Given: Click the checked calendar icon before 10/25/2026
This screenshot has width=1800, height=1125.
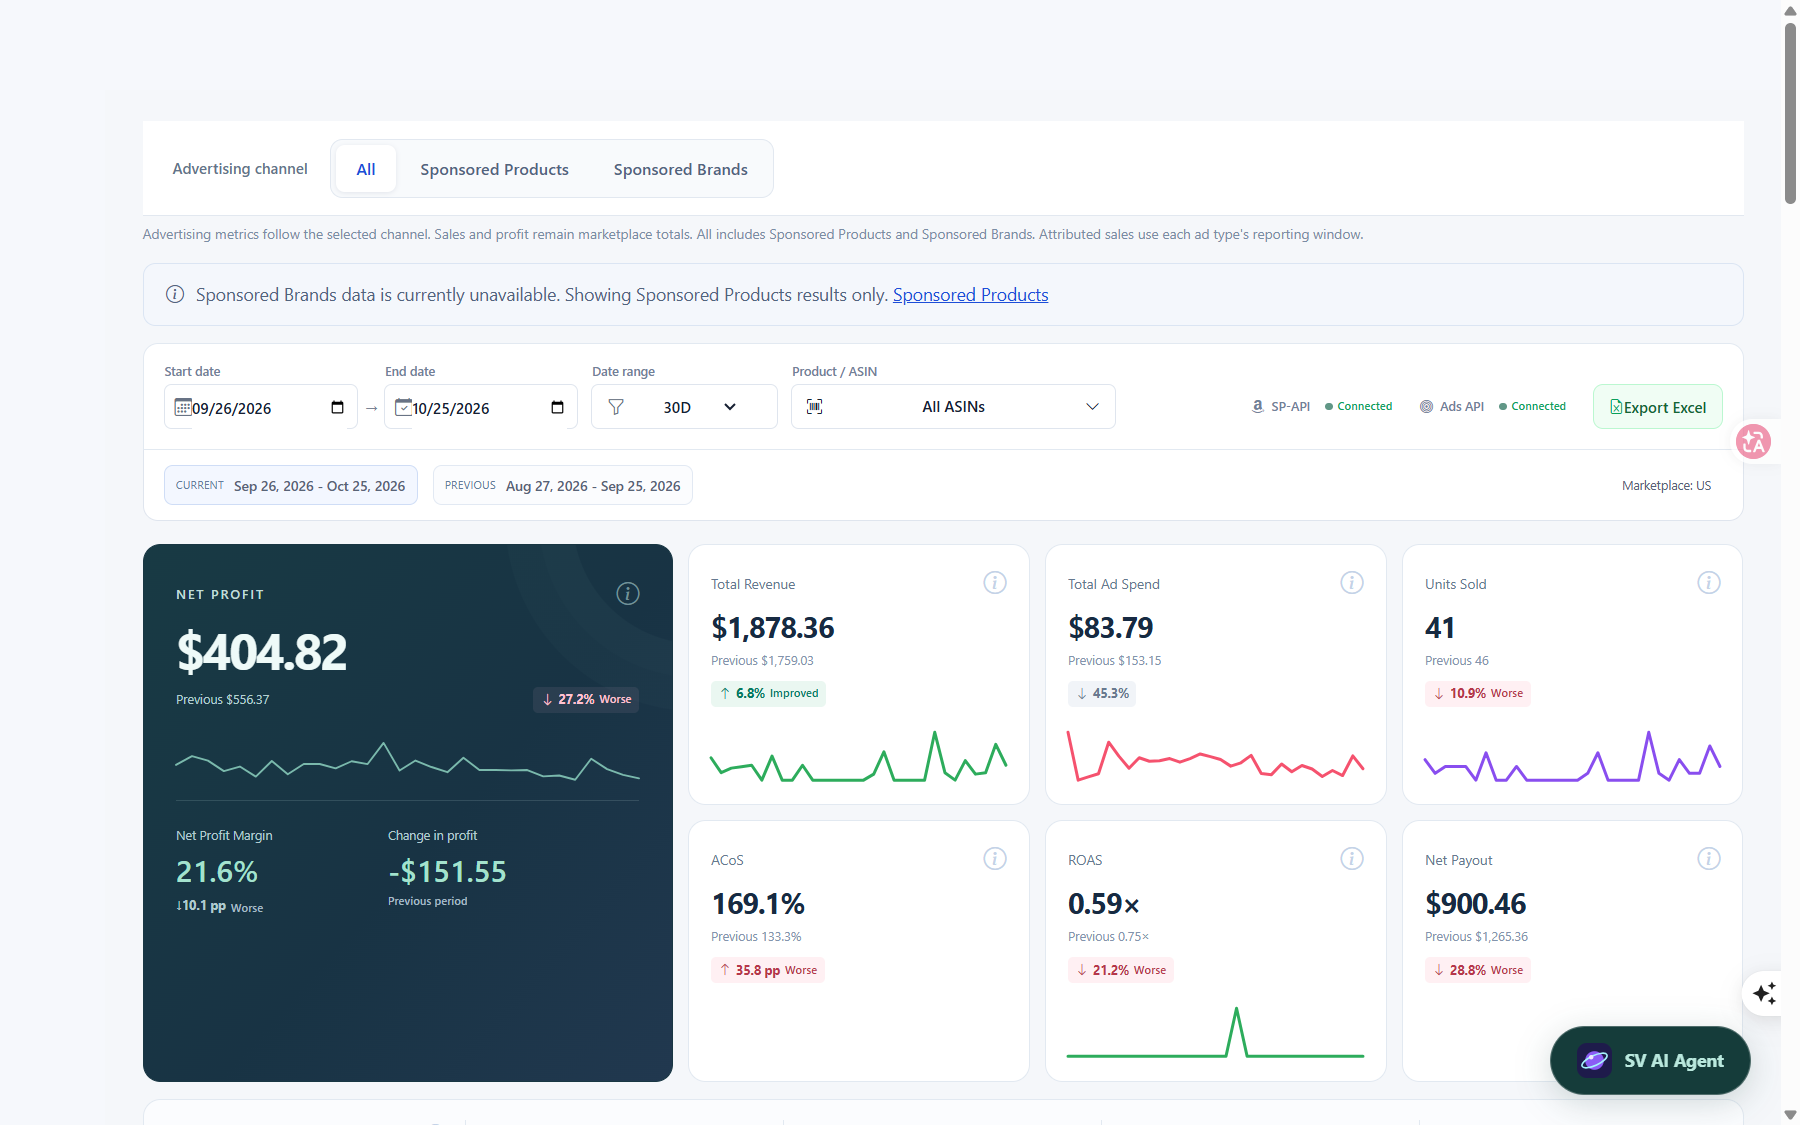Looking at the screenshot, I should click(x=403, y=407).
